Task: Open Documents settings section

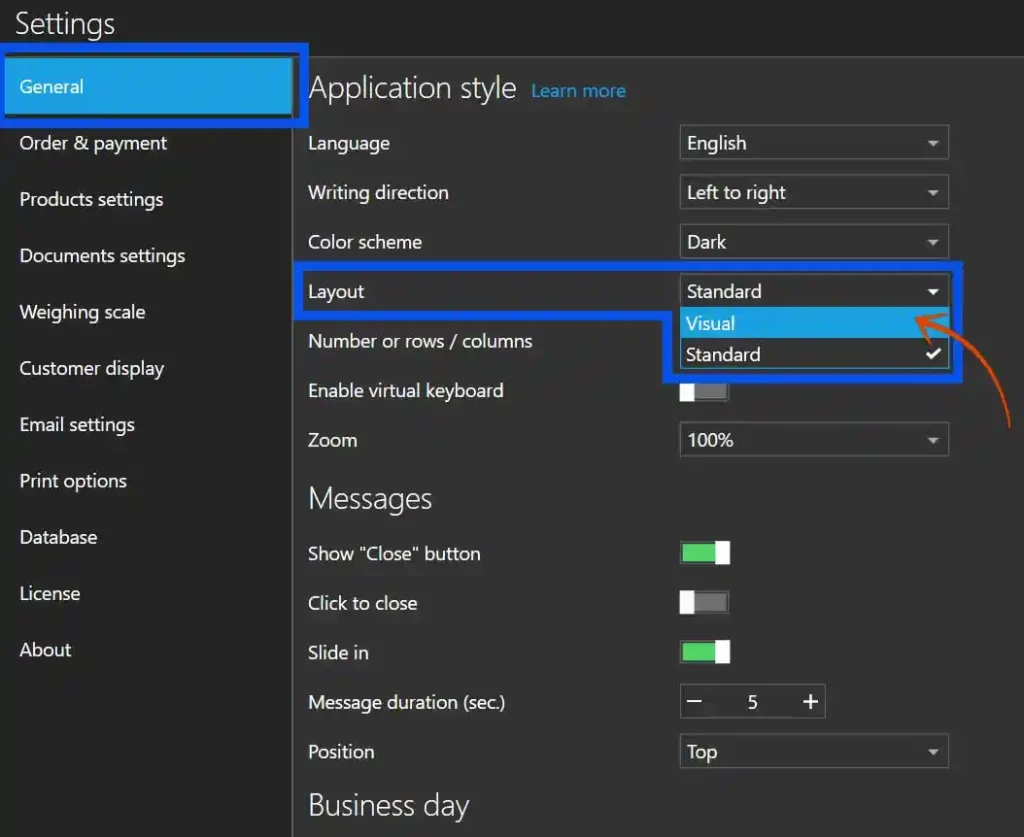Action: [x=101, y=256]
